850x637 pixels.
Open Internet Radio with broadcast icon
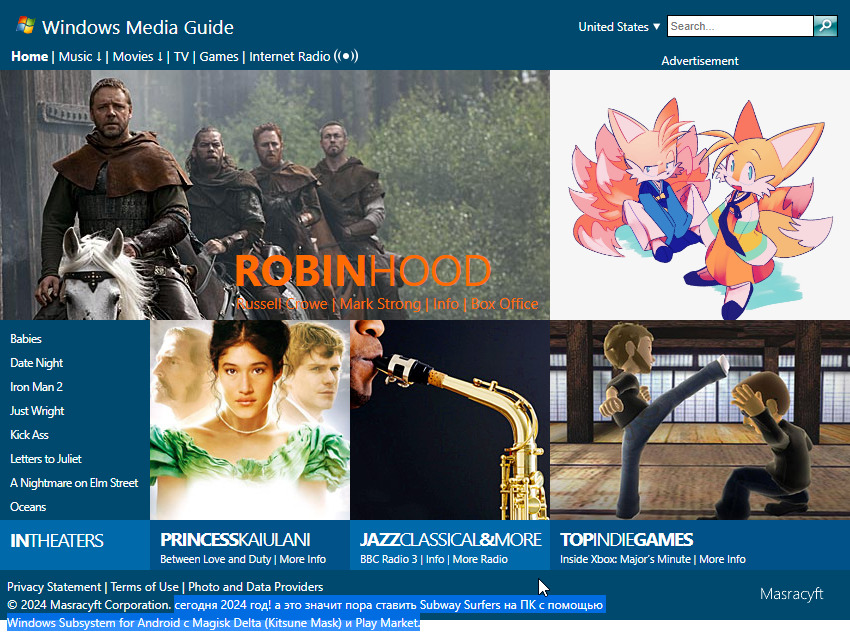304,56
